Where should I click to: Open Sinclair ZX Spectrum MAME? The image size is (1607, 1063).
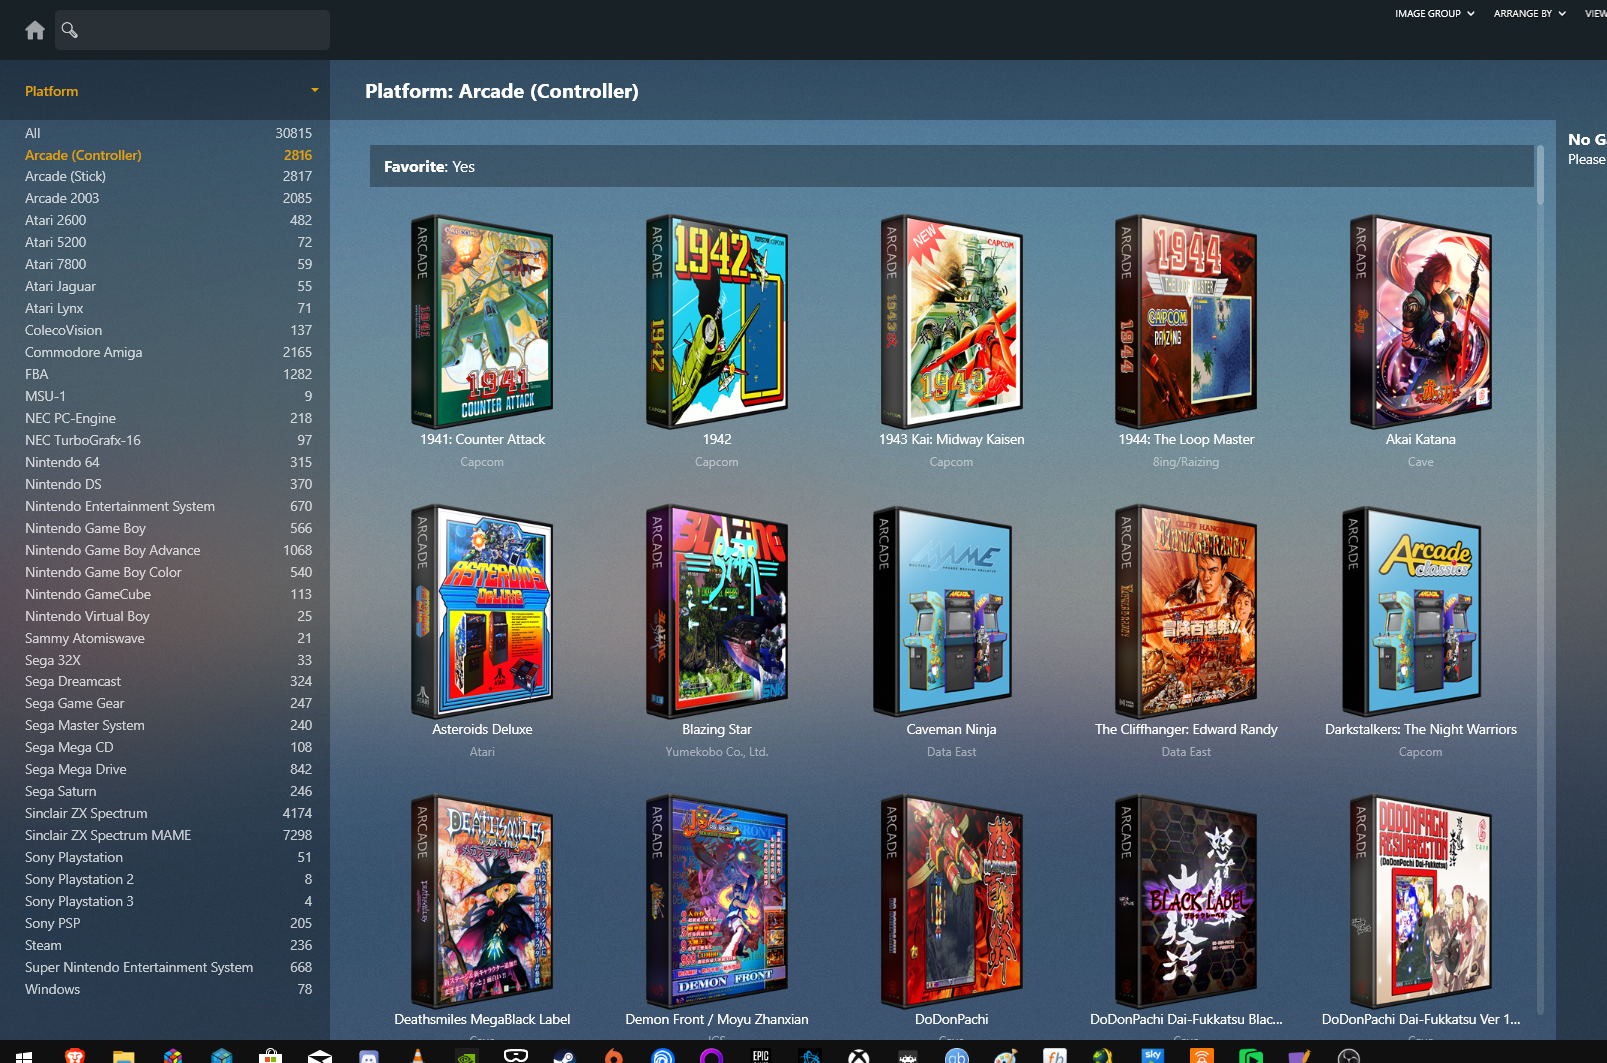pyautogui.click(x=168, y=835)
